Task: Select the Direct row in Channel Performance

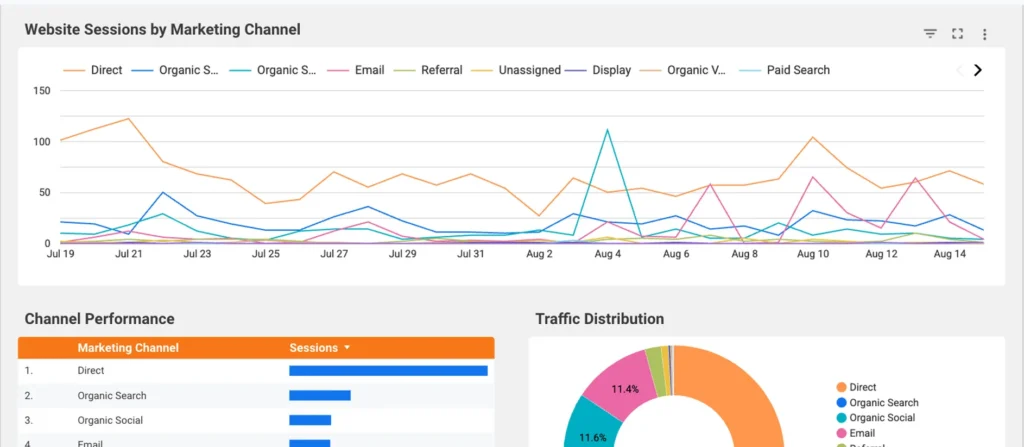Action: [x=256, y=371]
